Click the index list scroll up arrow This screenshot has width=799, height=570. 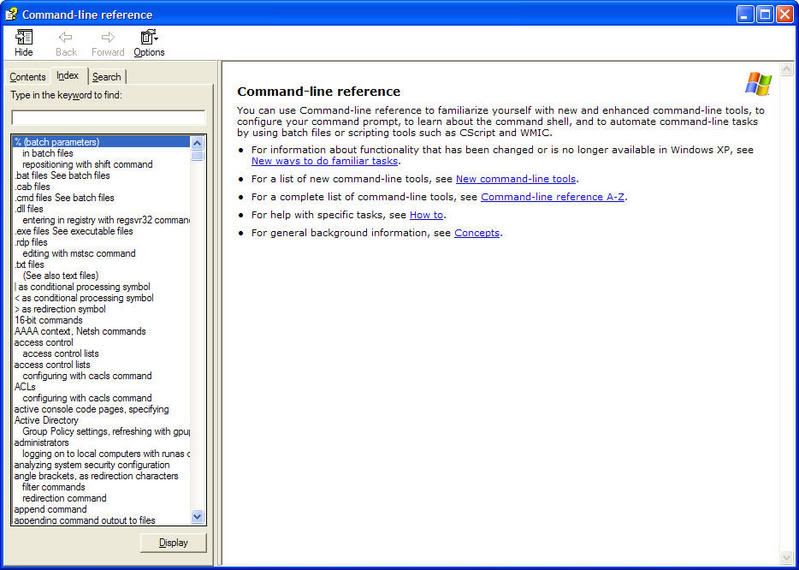(197, 142)
